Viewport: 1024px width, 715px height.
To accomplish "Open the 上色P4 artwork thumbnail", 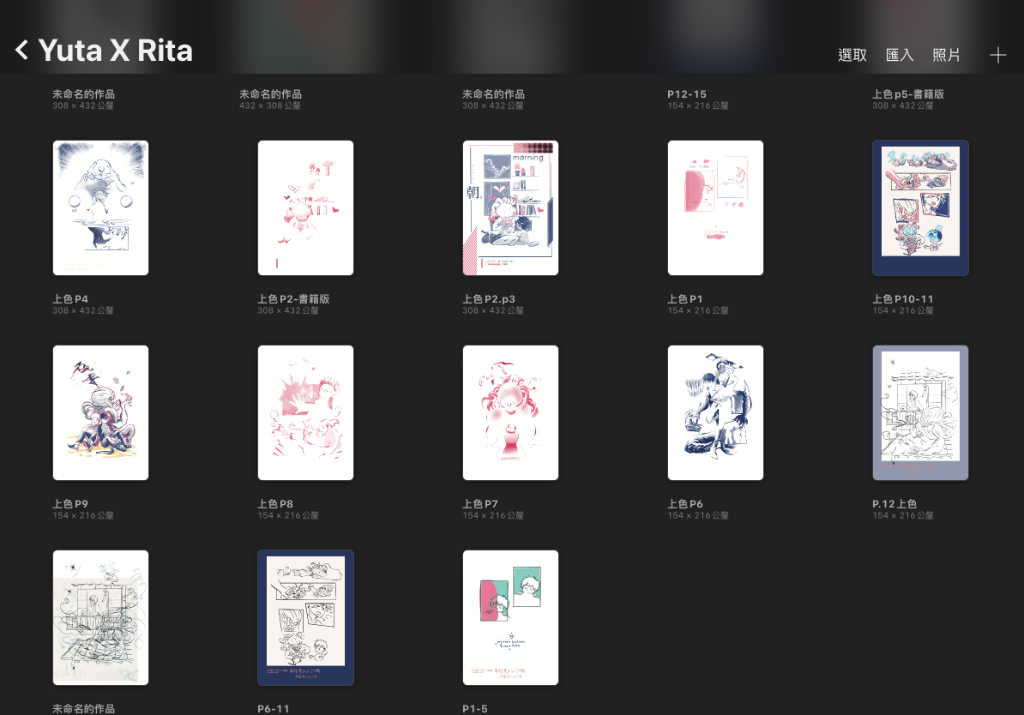I will coord(101,208).
